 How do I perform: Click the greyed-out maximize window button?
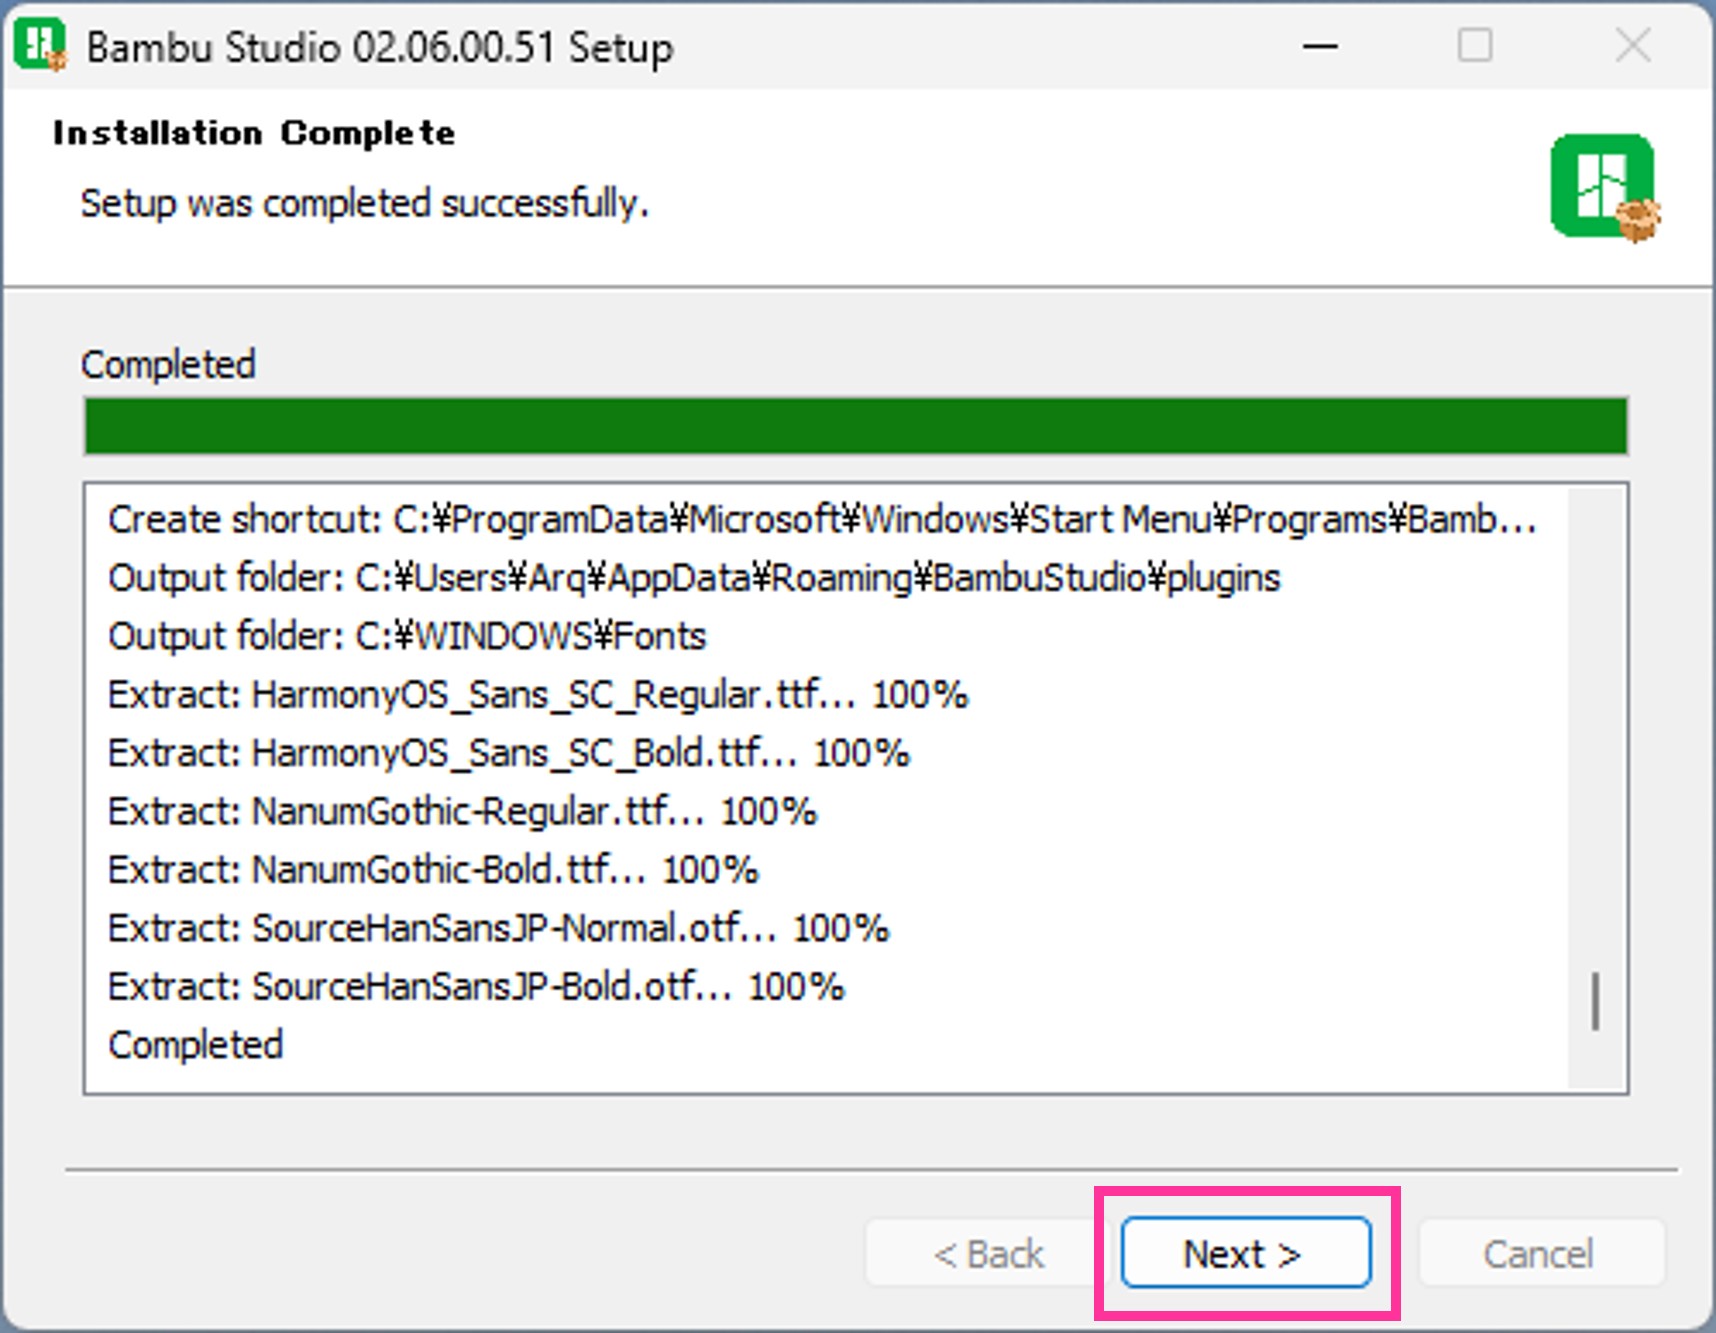[1475, 46]
